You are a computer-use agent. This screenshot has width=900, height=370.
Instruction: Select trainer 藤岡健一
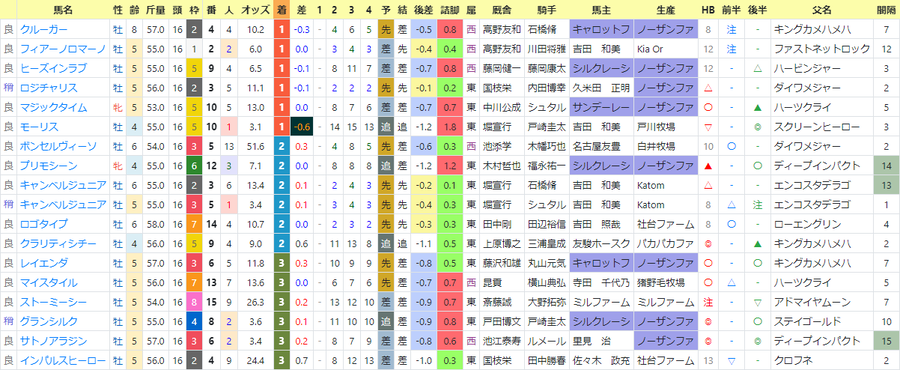point(502,68)
